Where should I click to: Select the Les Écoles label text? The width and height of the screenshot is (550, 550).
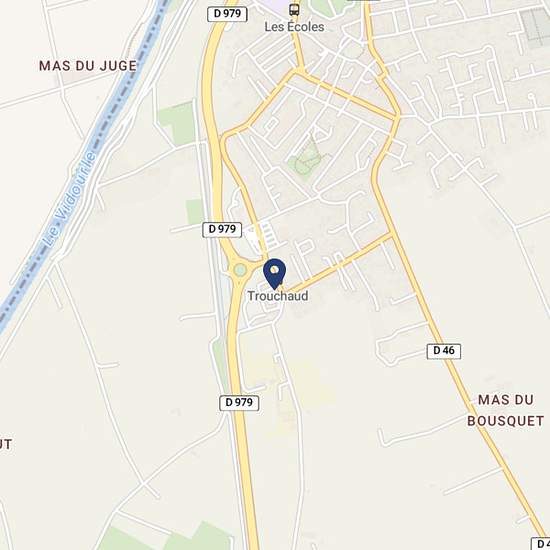[294, 27]
